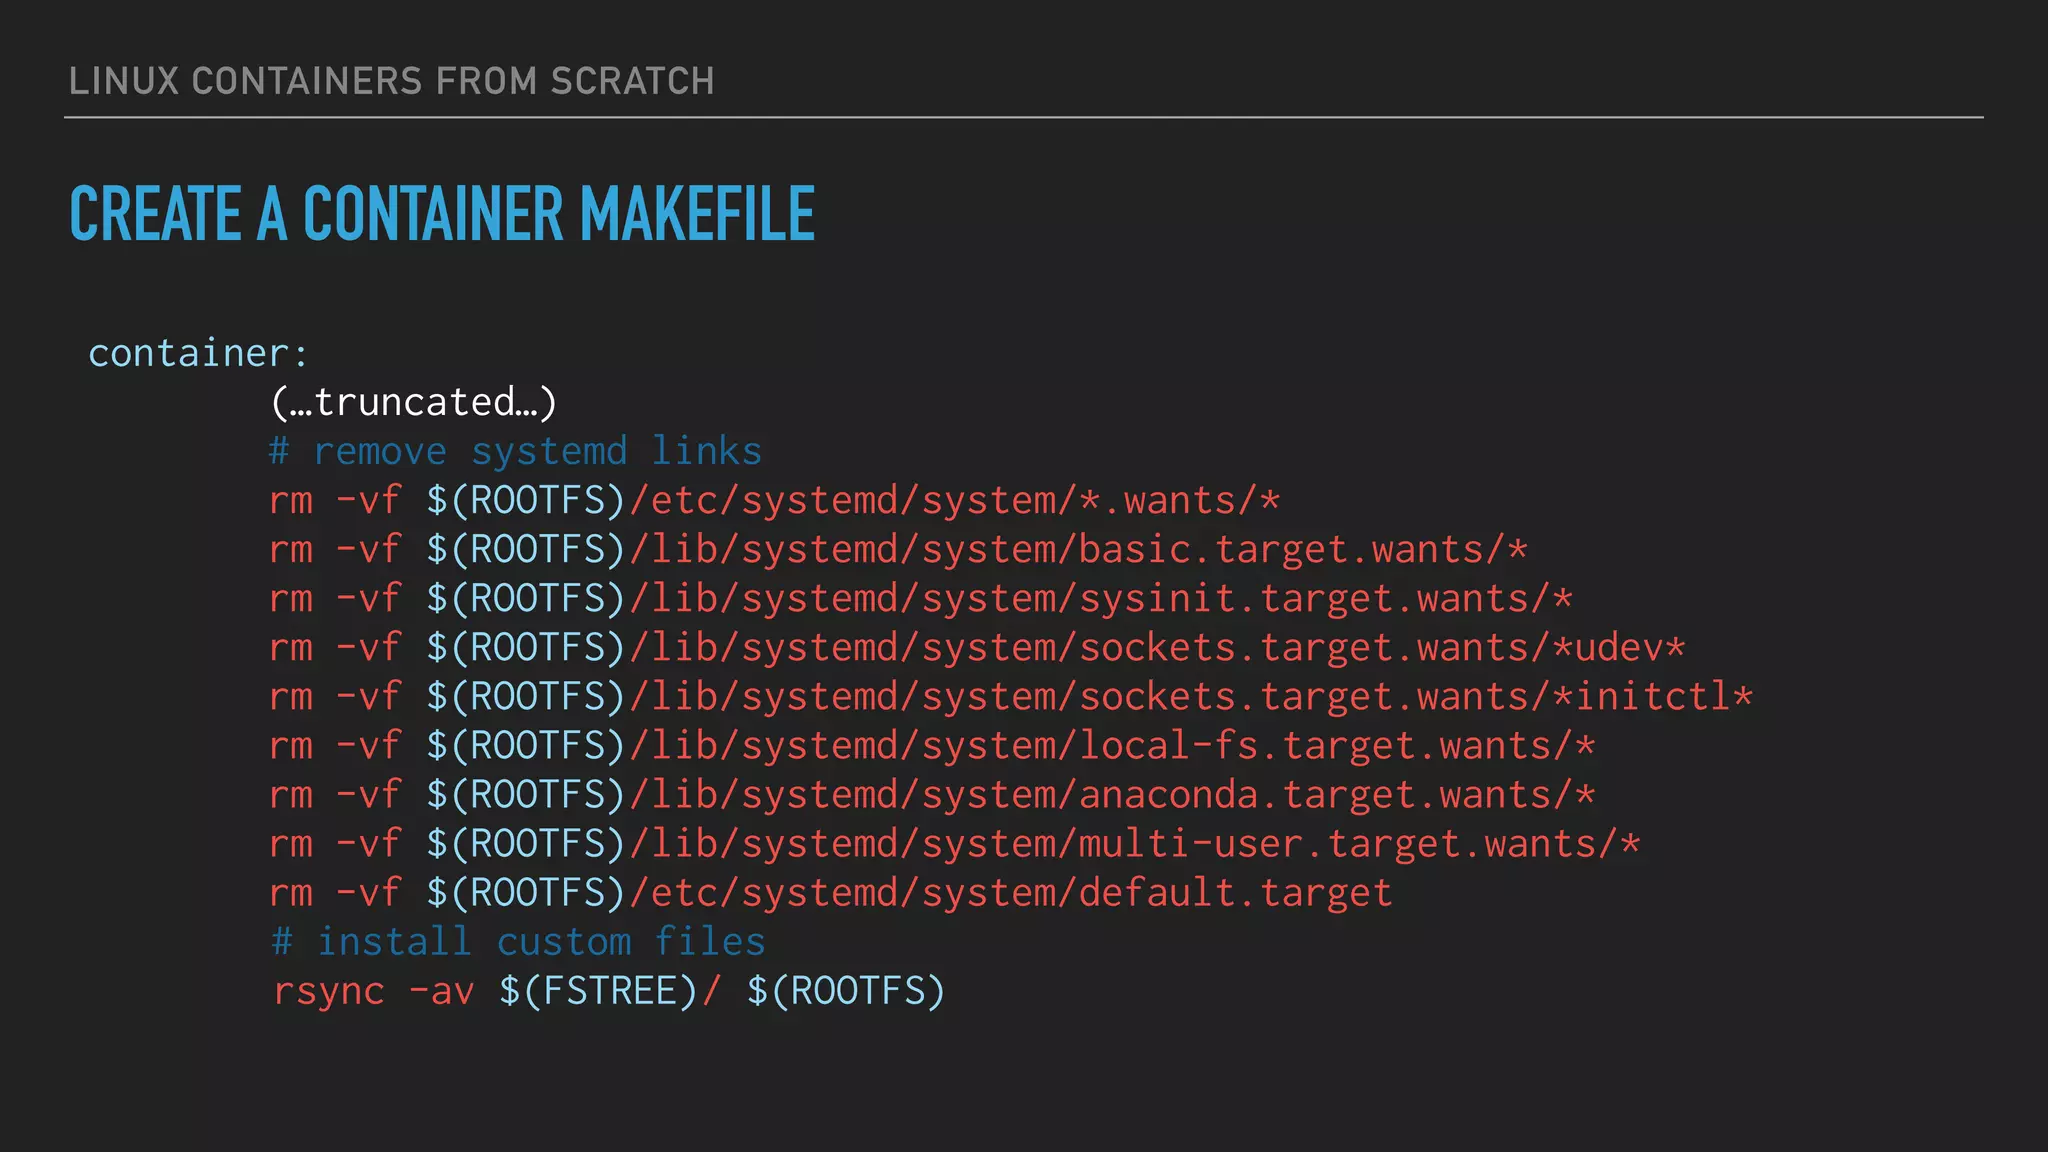Screen dimensions: 2048x1152
Task: Click the '$(FSTREE)/' variable in rsync line
Action: point(609,990)
